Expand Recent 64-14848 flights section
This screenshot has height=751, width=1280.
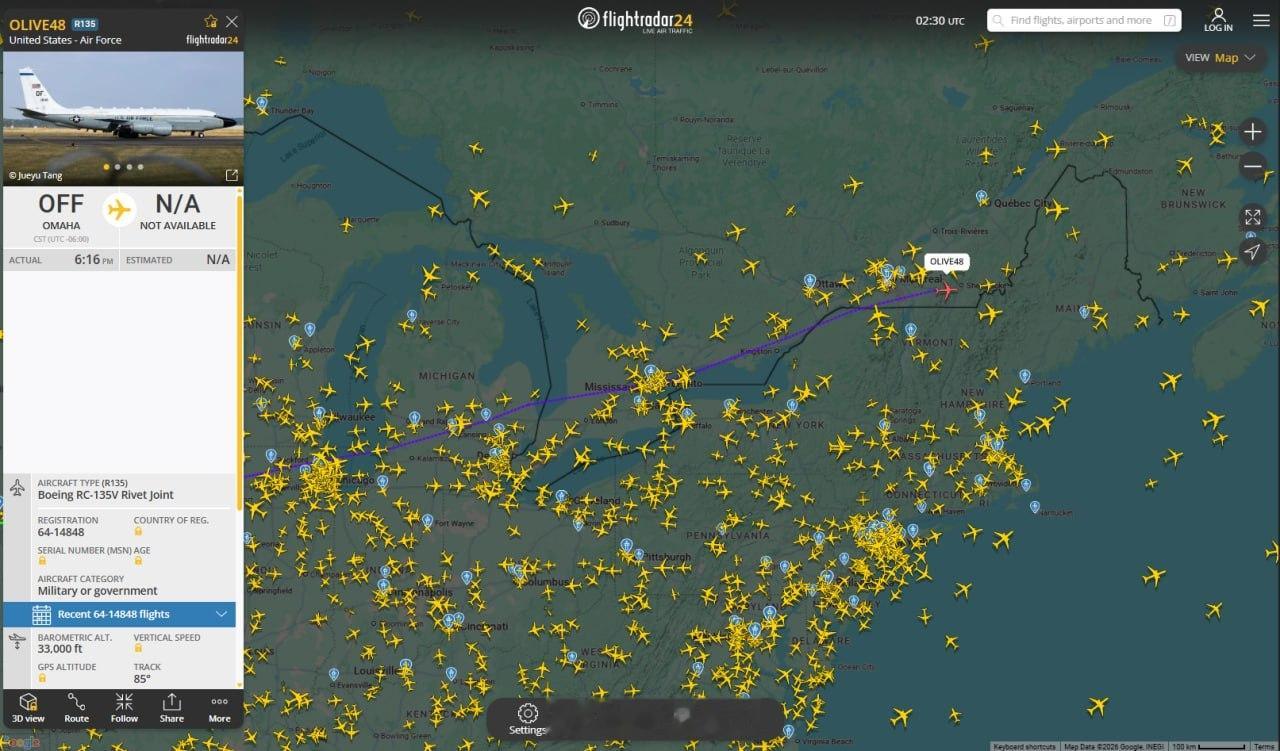tap(120, 614)
